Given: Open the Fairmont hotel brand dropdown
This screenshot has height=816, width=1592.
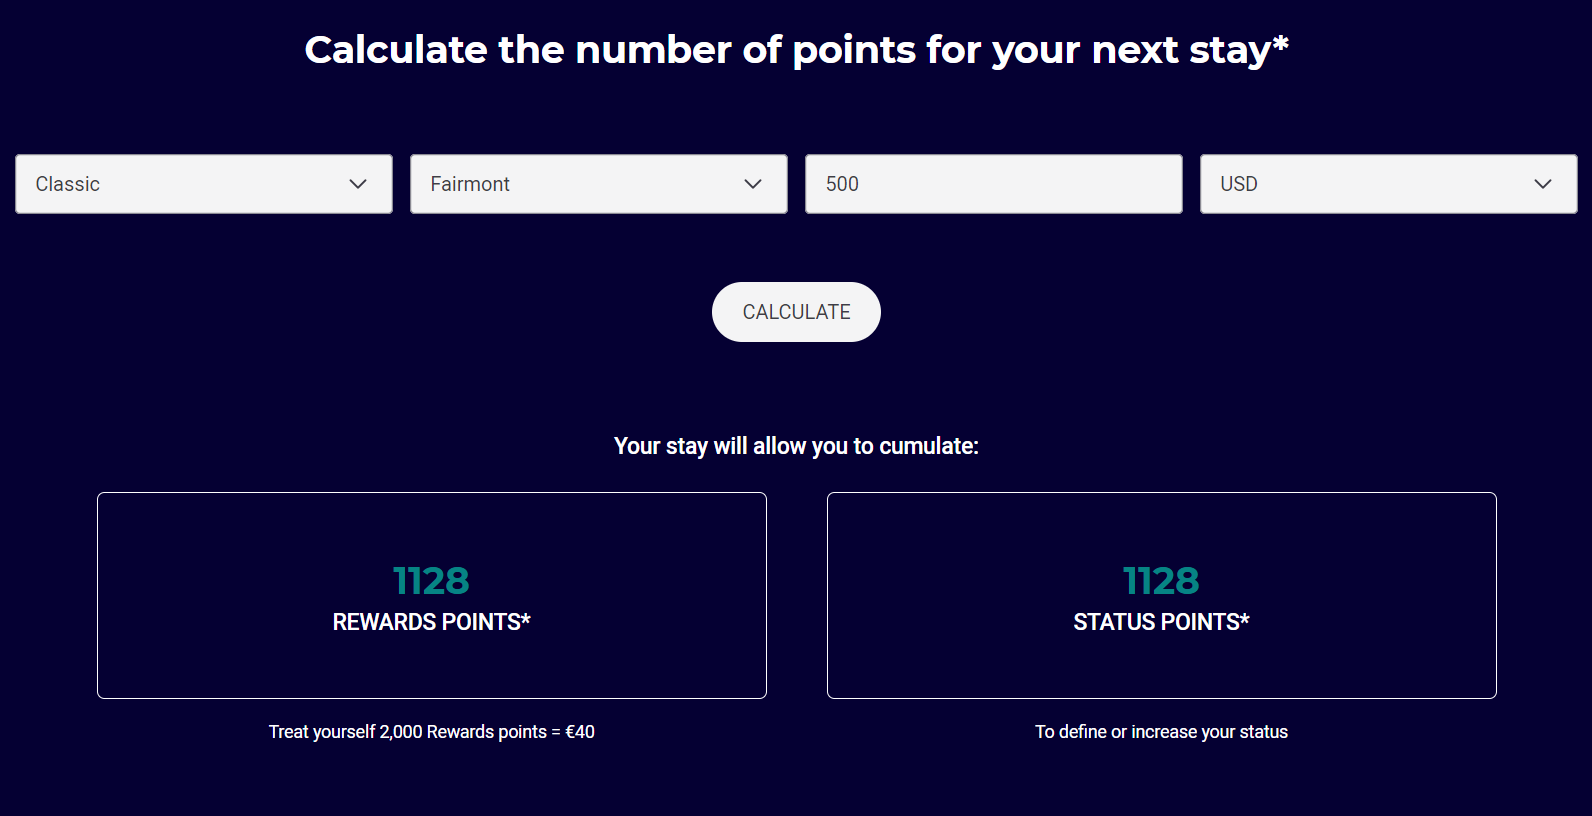Looking at the screenshot, I should tap(598, 184).
